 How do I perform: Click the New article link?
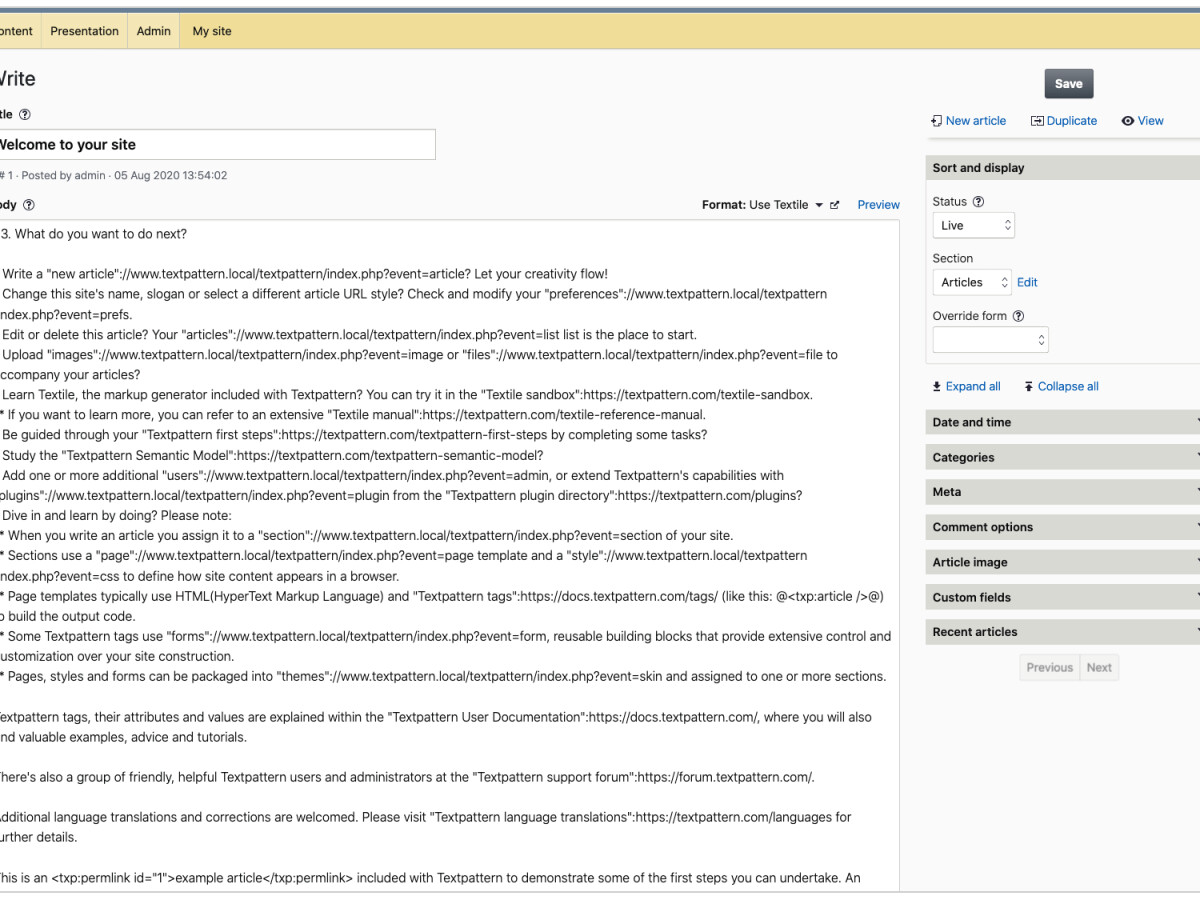(968, 121)
